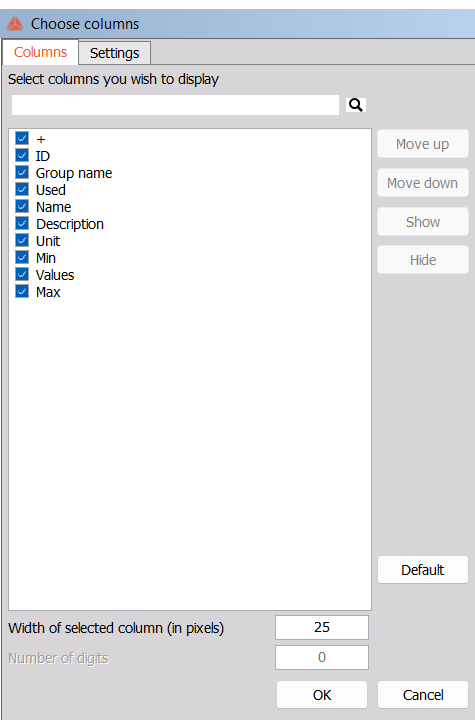Select the 'Description' list row text

70,224
